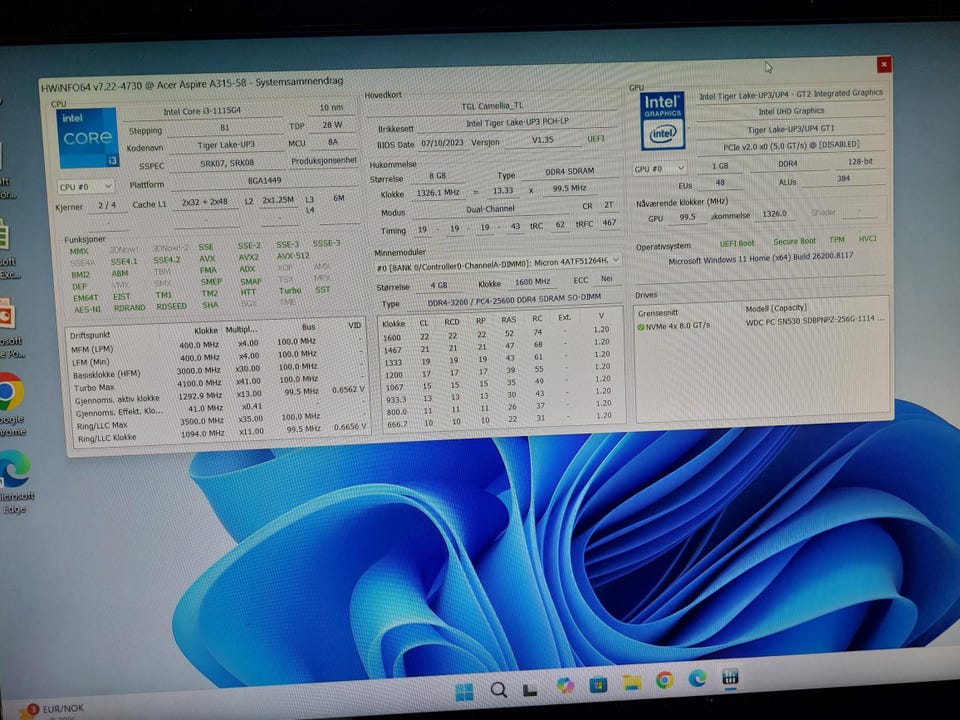This screenshot has height=720, width=960.
Task: Click the RDSEED feature flag
Action: point(171,306)
